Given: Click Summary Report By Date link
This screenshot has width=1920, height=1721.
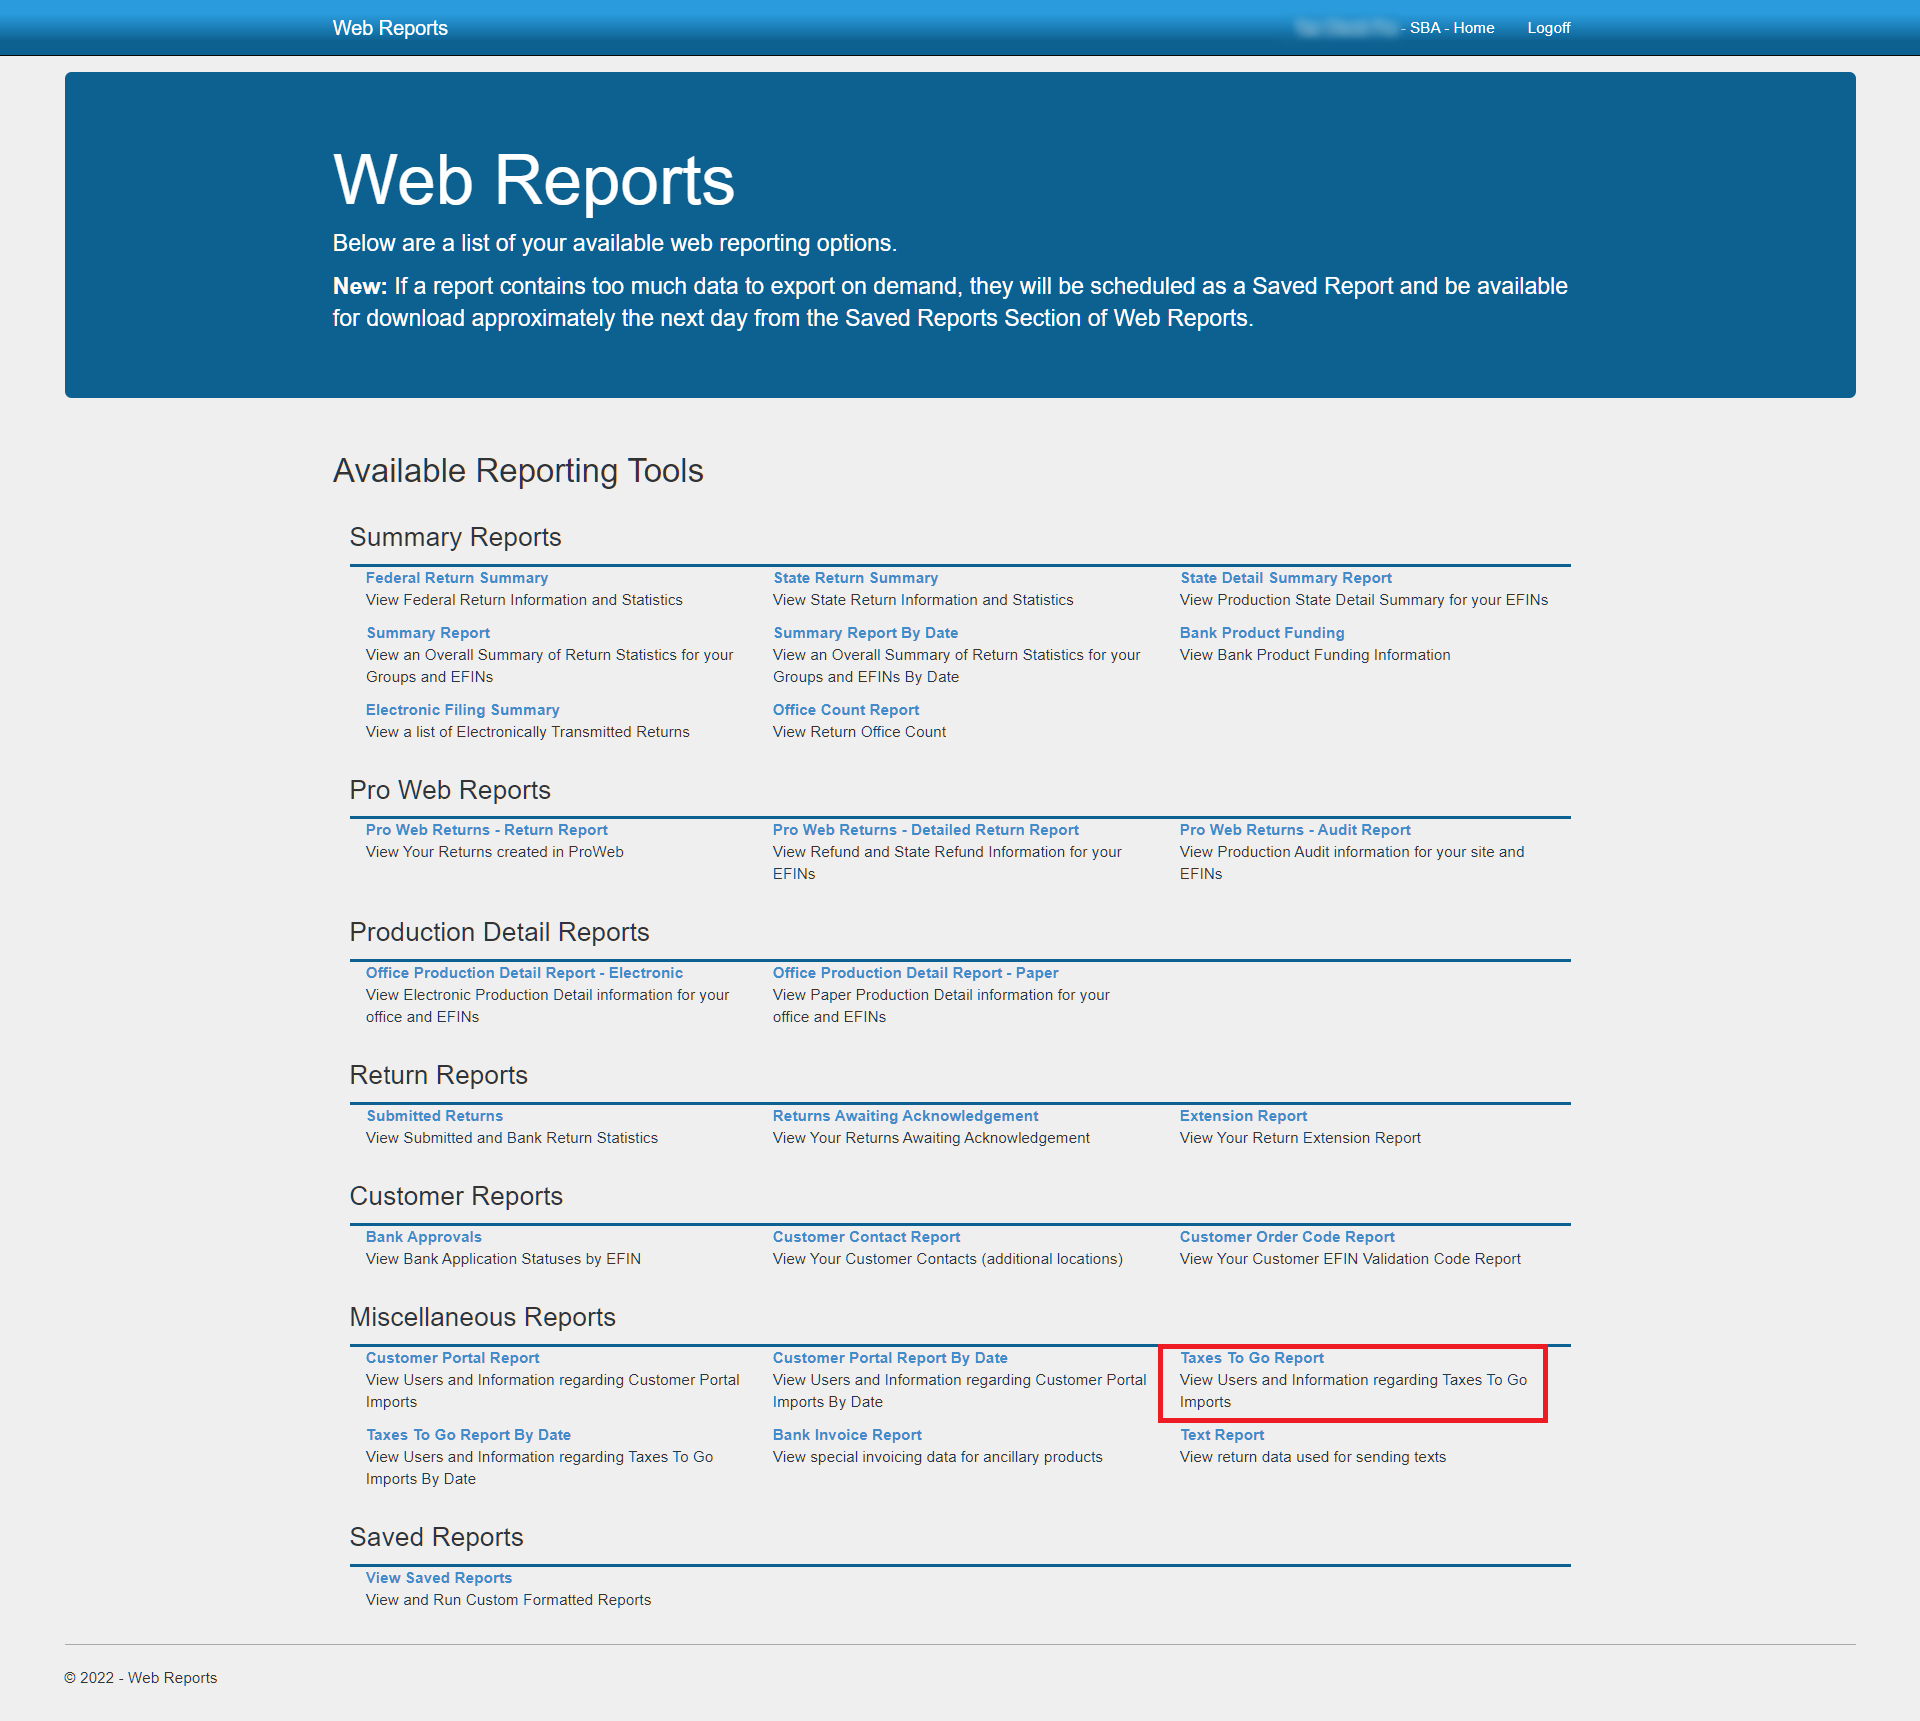Looking at the screenshot, I should (x=865, y=633).
